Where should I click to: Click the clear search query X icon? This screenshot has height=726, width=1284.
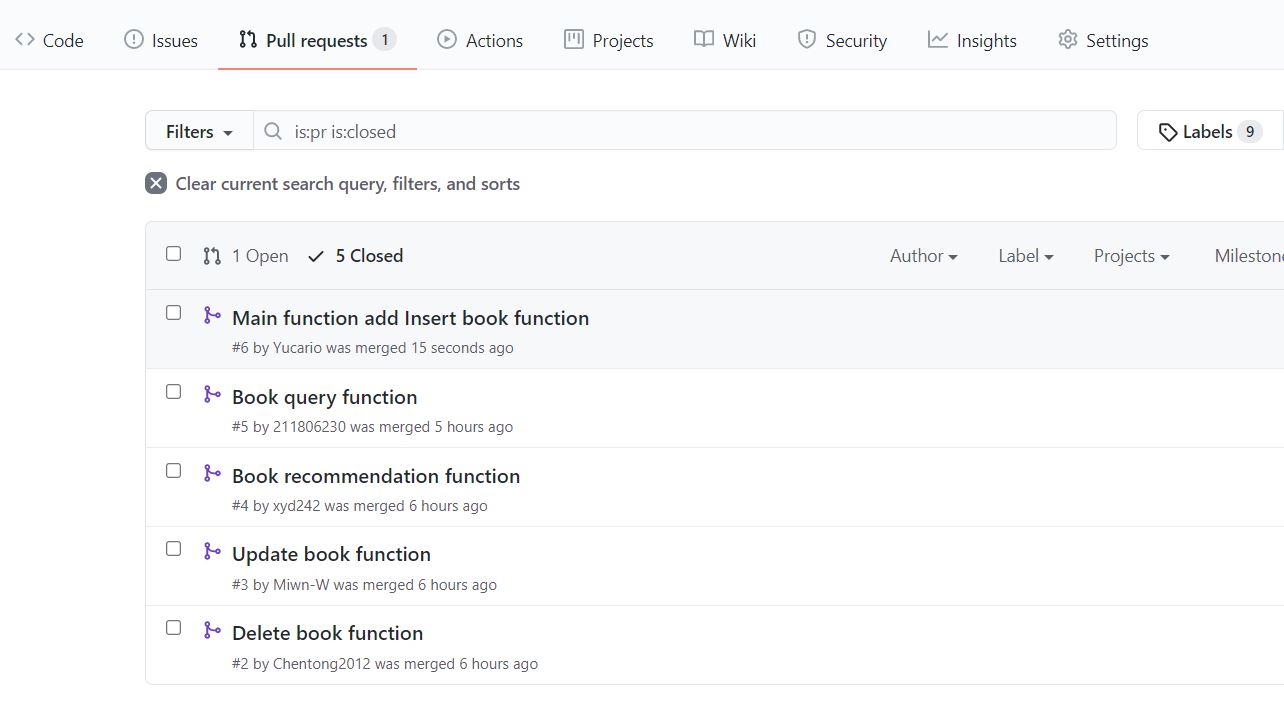click(x=156, y=183)
